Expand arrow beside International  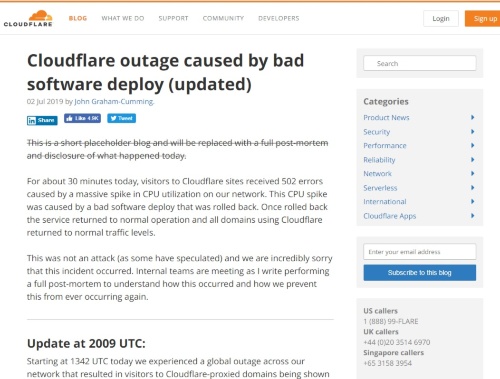tap(472, 201)
